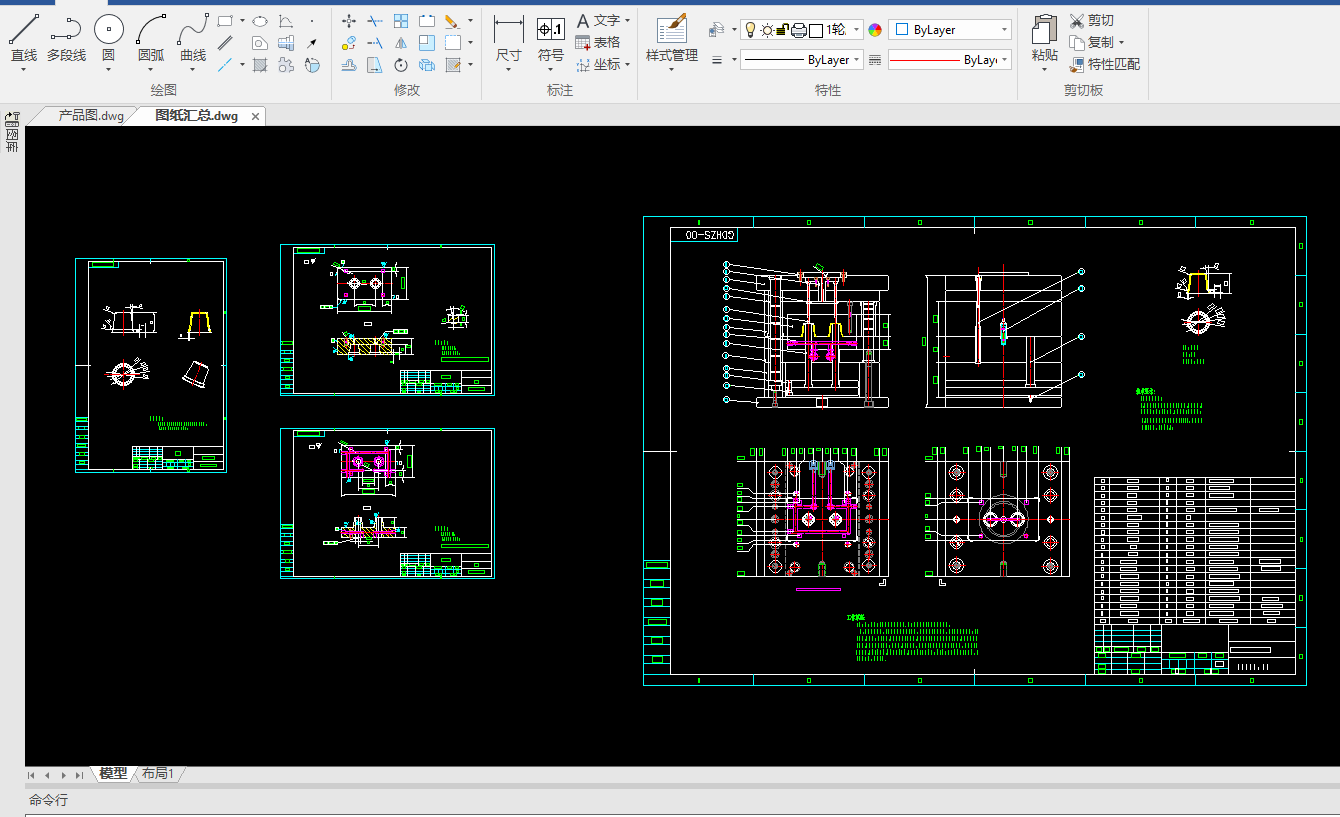Close the 图纸汇总.dwg tab
Viewport: 1340px width, 817px height.
point(255,116)
